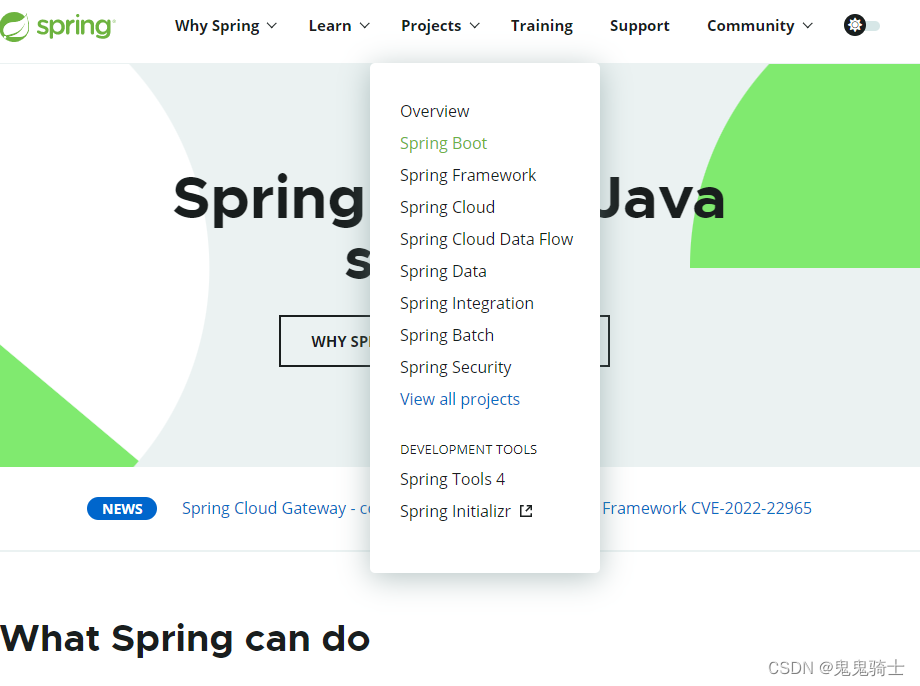Read the Spring Cloud Gateway news link
The image size is (920, 686).
pyautogui.click(x=276, y=508)
